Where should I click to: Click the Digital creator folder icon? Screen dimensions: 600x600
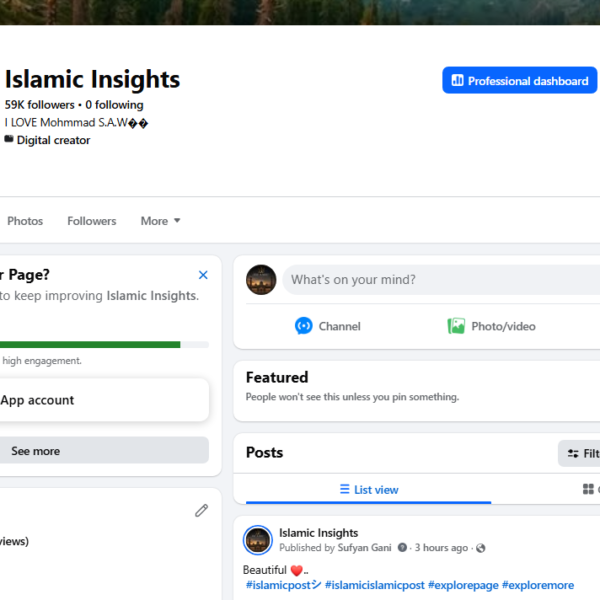9,139
